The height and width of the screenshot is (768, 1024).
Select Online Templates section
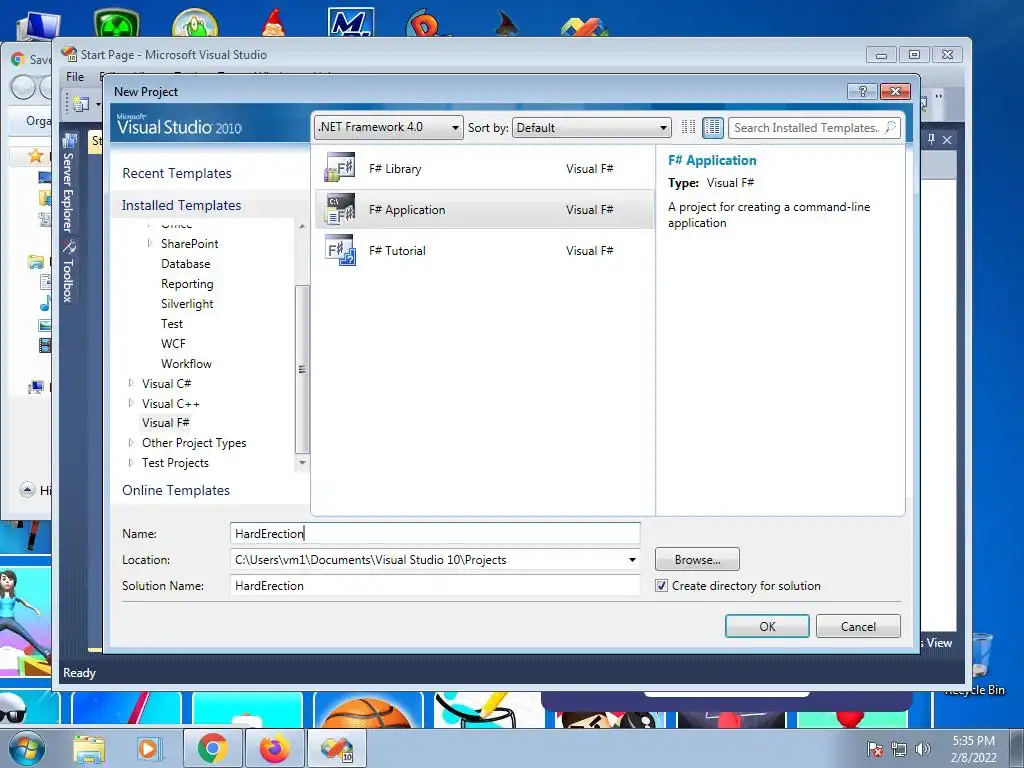point(176,490)
